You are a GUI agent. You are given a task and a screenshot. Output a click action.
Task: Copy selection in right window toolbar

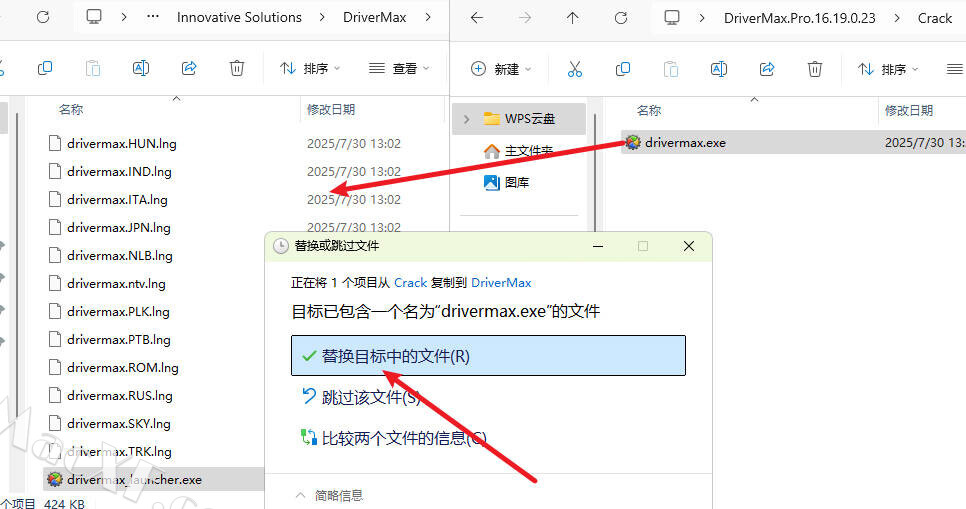pos(623,69)
